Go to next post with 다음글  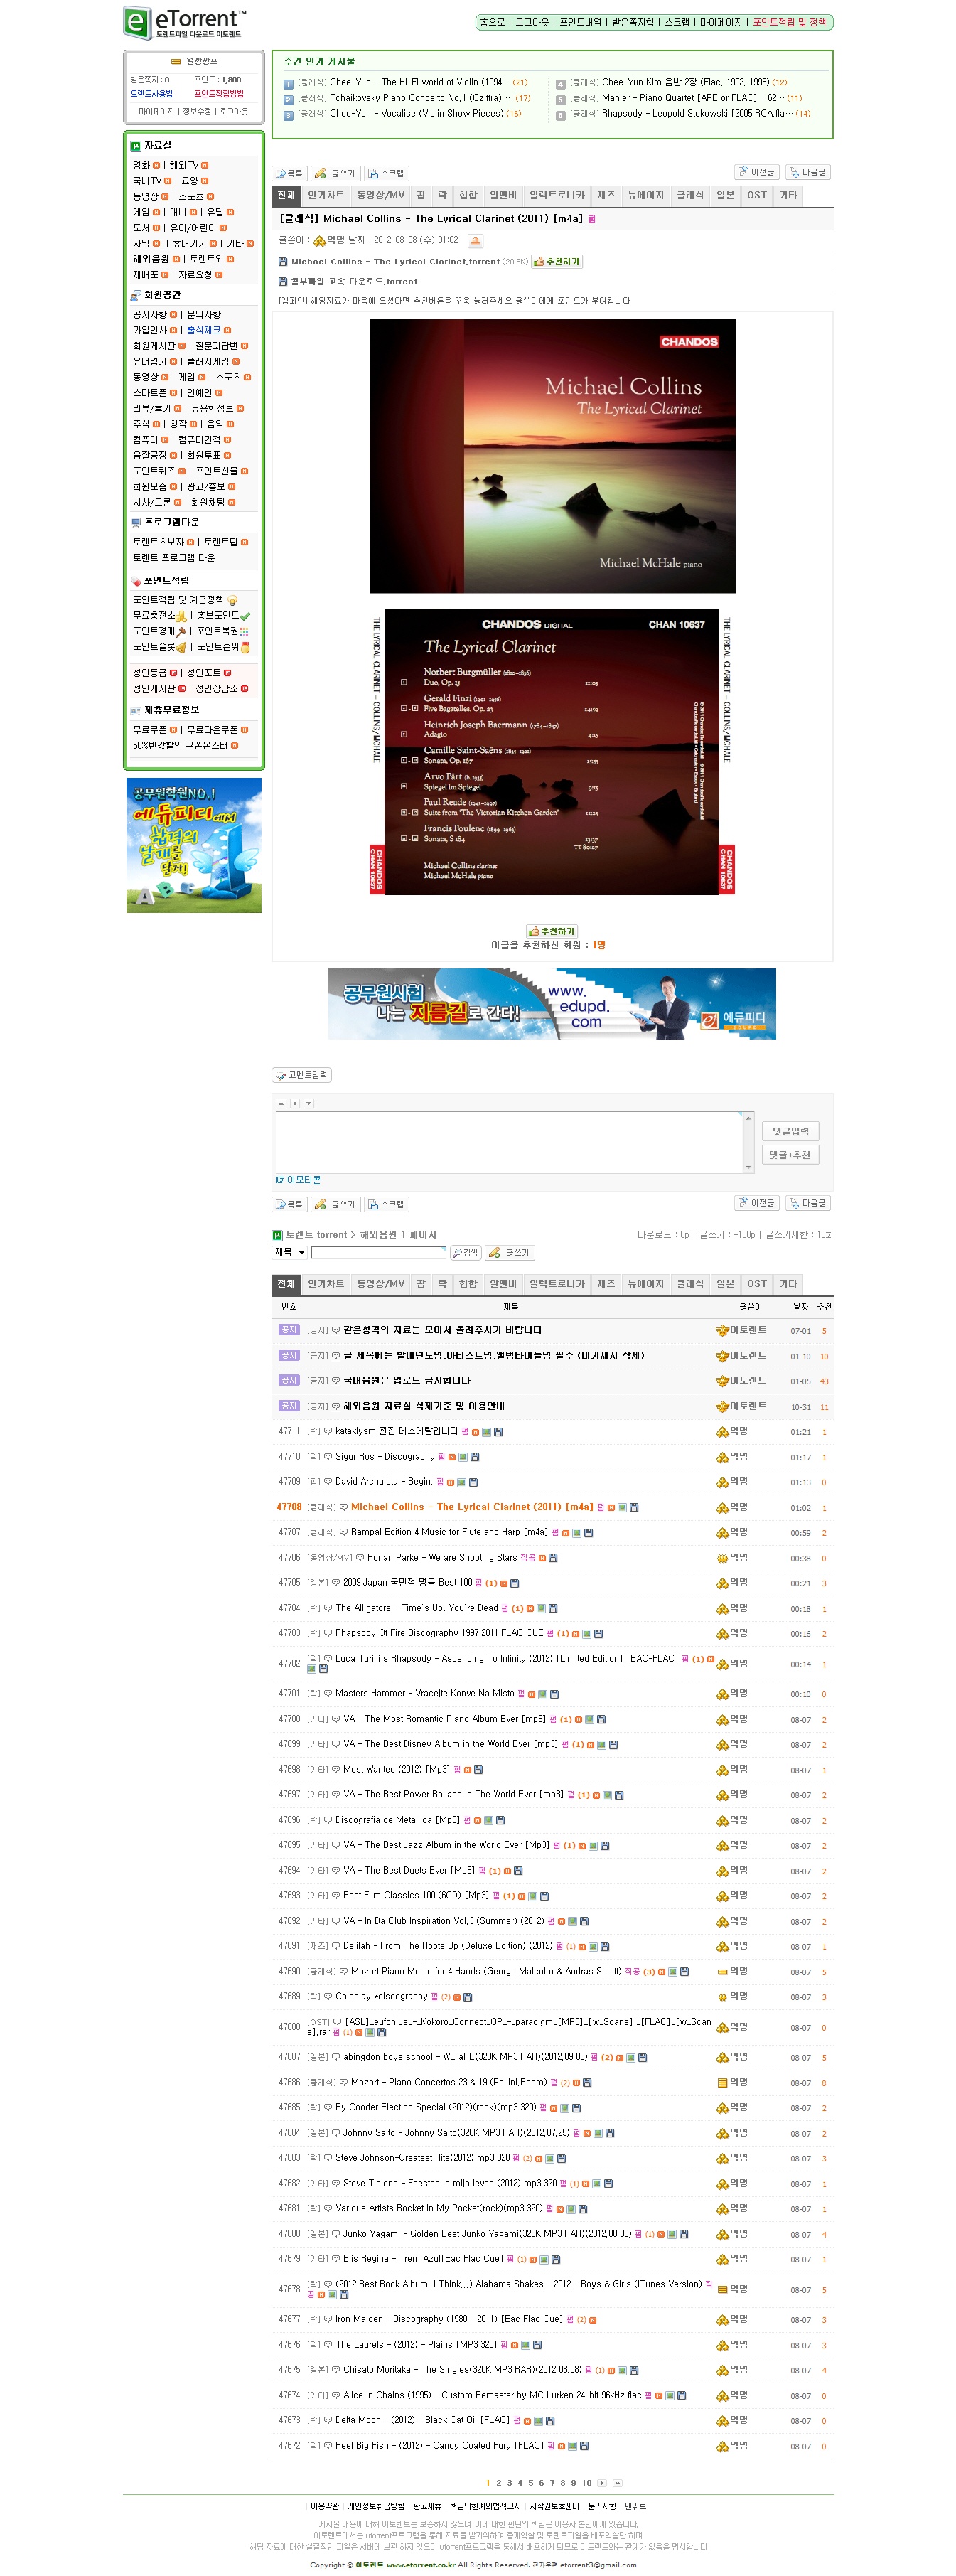pyautogui.click(x=807, y=172)
